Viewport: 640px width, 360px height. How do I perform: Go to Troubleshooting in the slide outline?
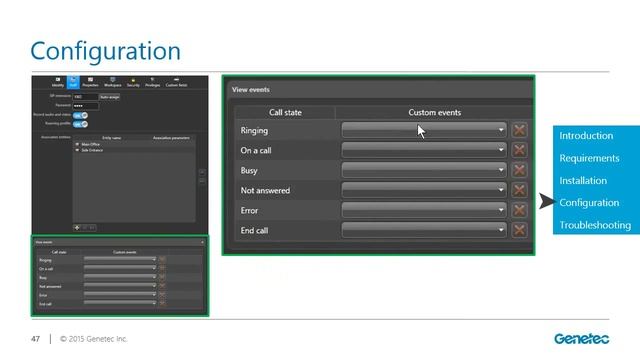click(x=595, y=225)
